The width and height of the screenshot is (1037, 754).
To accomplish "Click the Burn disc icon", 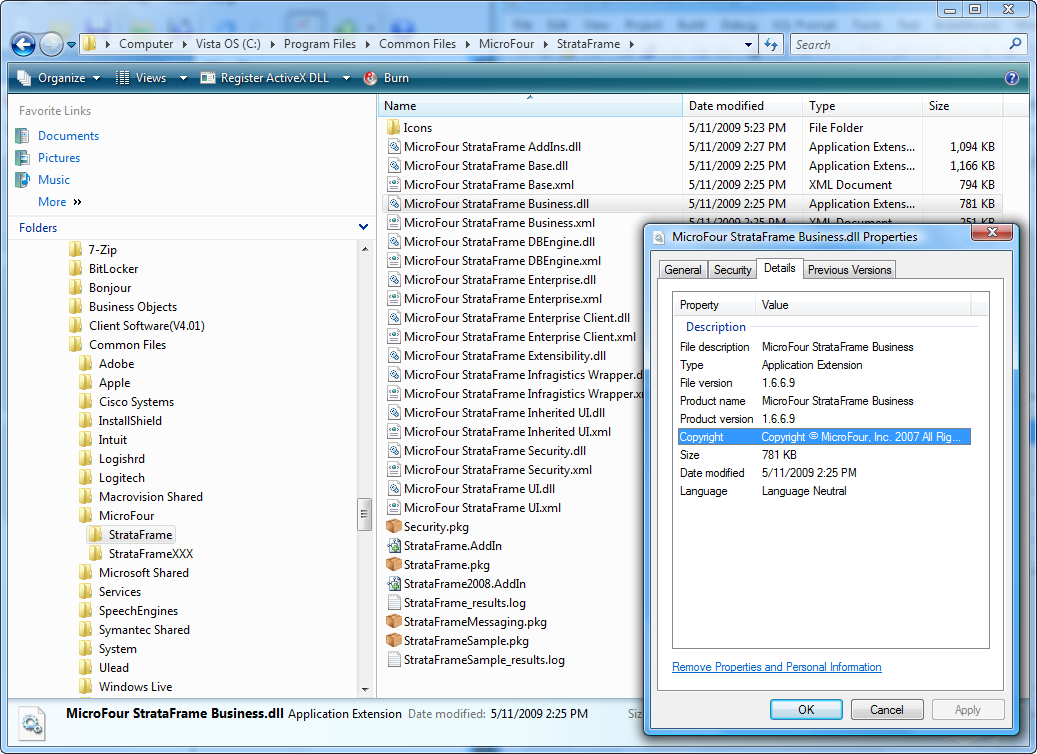I will point(371,78).
